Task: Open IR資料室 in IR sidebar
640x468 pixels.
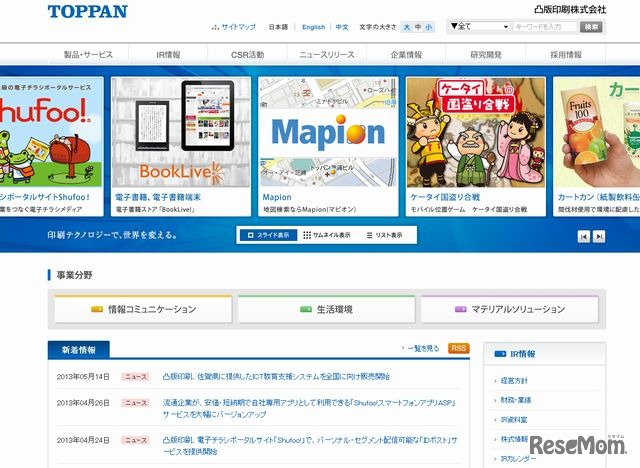Action: coord(514,420)
